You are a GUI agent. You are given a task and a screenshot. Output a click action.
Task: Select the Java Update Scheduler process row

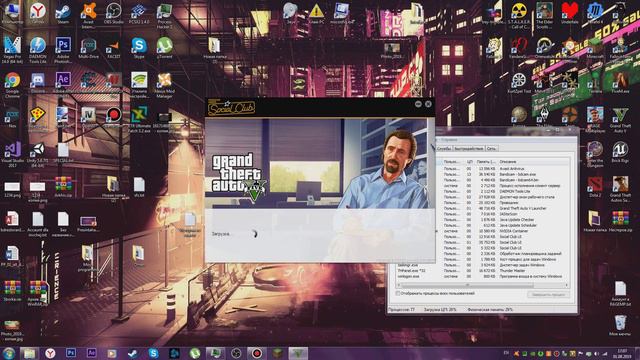click(x=502, y=225)
